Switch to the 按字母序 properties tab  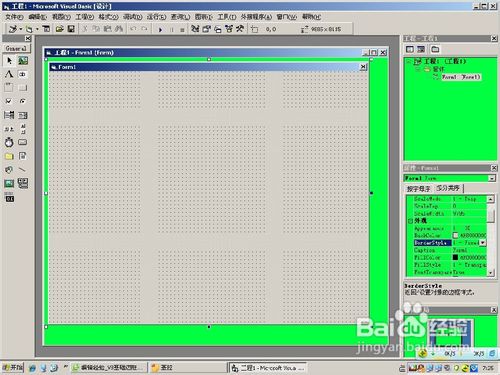tap(418, 189)
